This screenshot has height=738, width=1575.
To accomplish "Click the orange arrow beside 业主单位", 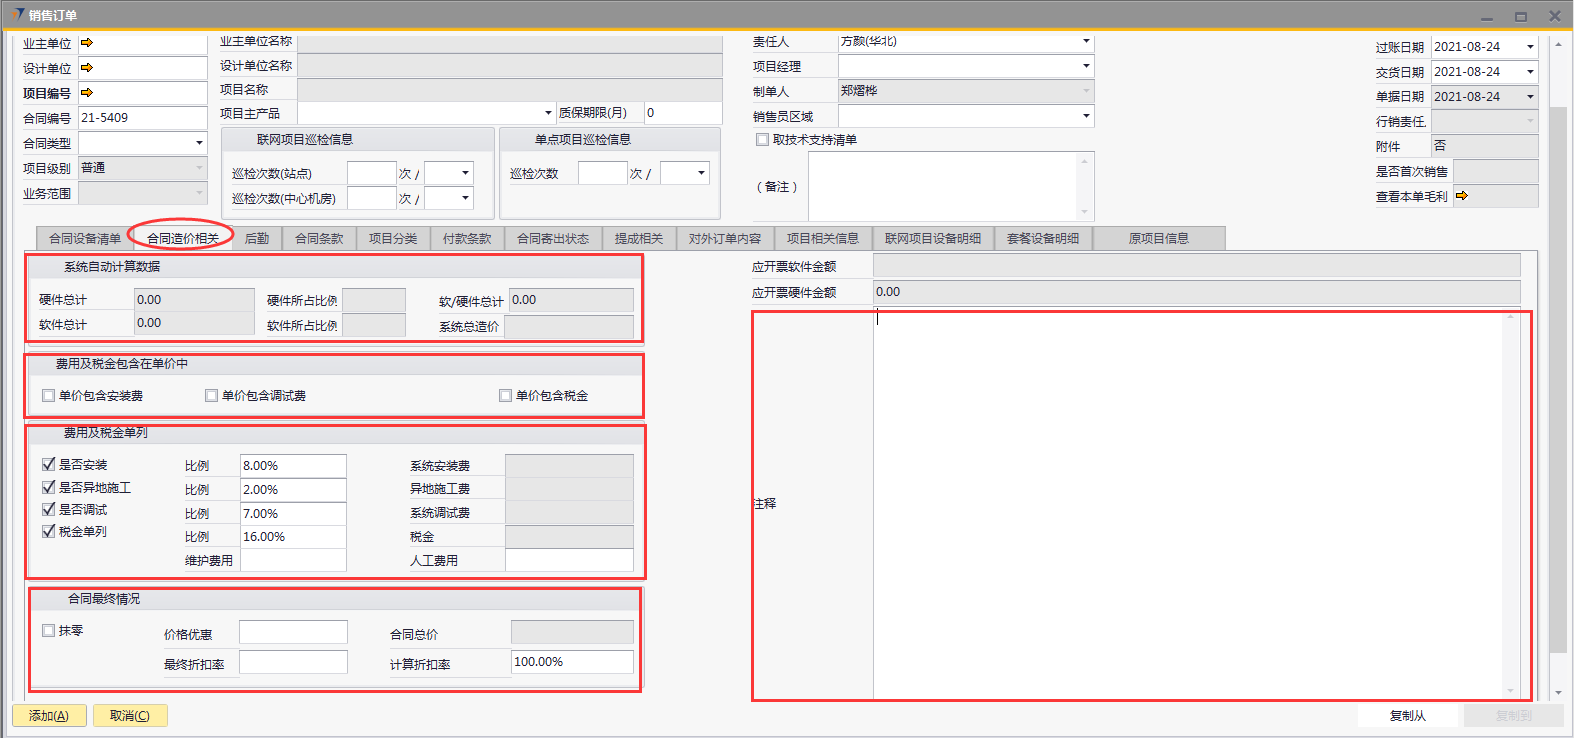I will click(x=87, y=43).
